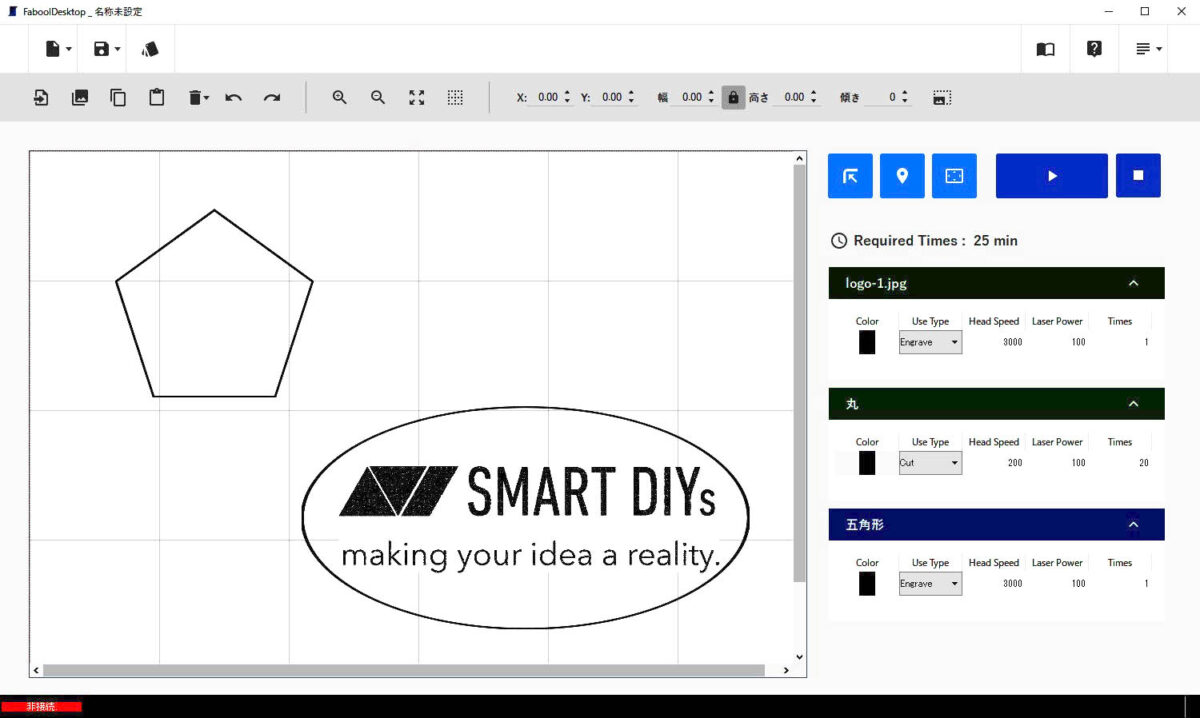The height and width of the screenshot is (718, 1200).
Task: Open the hamburger settings menu
Action: point(1148,49)
